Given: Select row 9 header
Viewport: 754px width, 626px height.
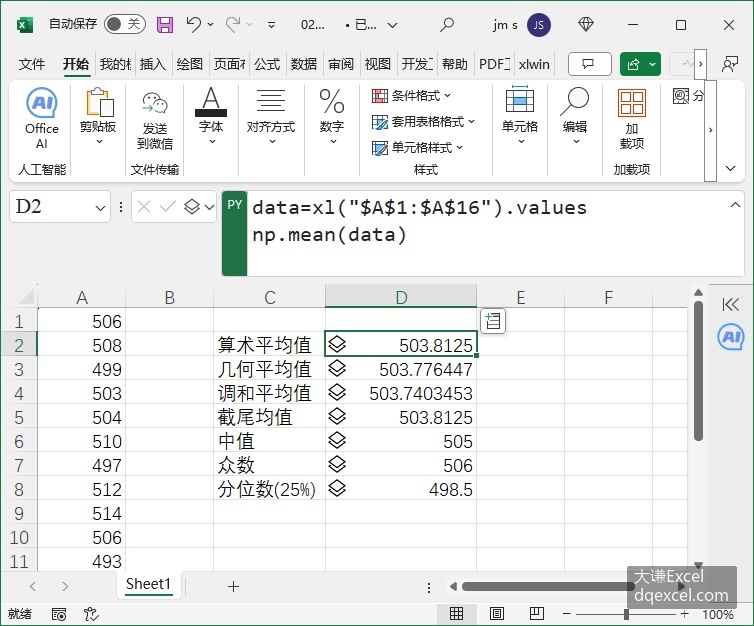Looking at the screenshot, I should (x=19, y=513).
